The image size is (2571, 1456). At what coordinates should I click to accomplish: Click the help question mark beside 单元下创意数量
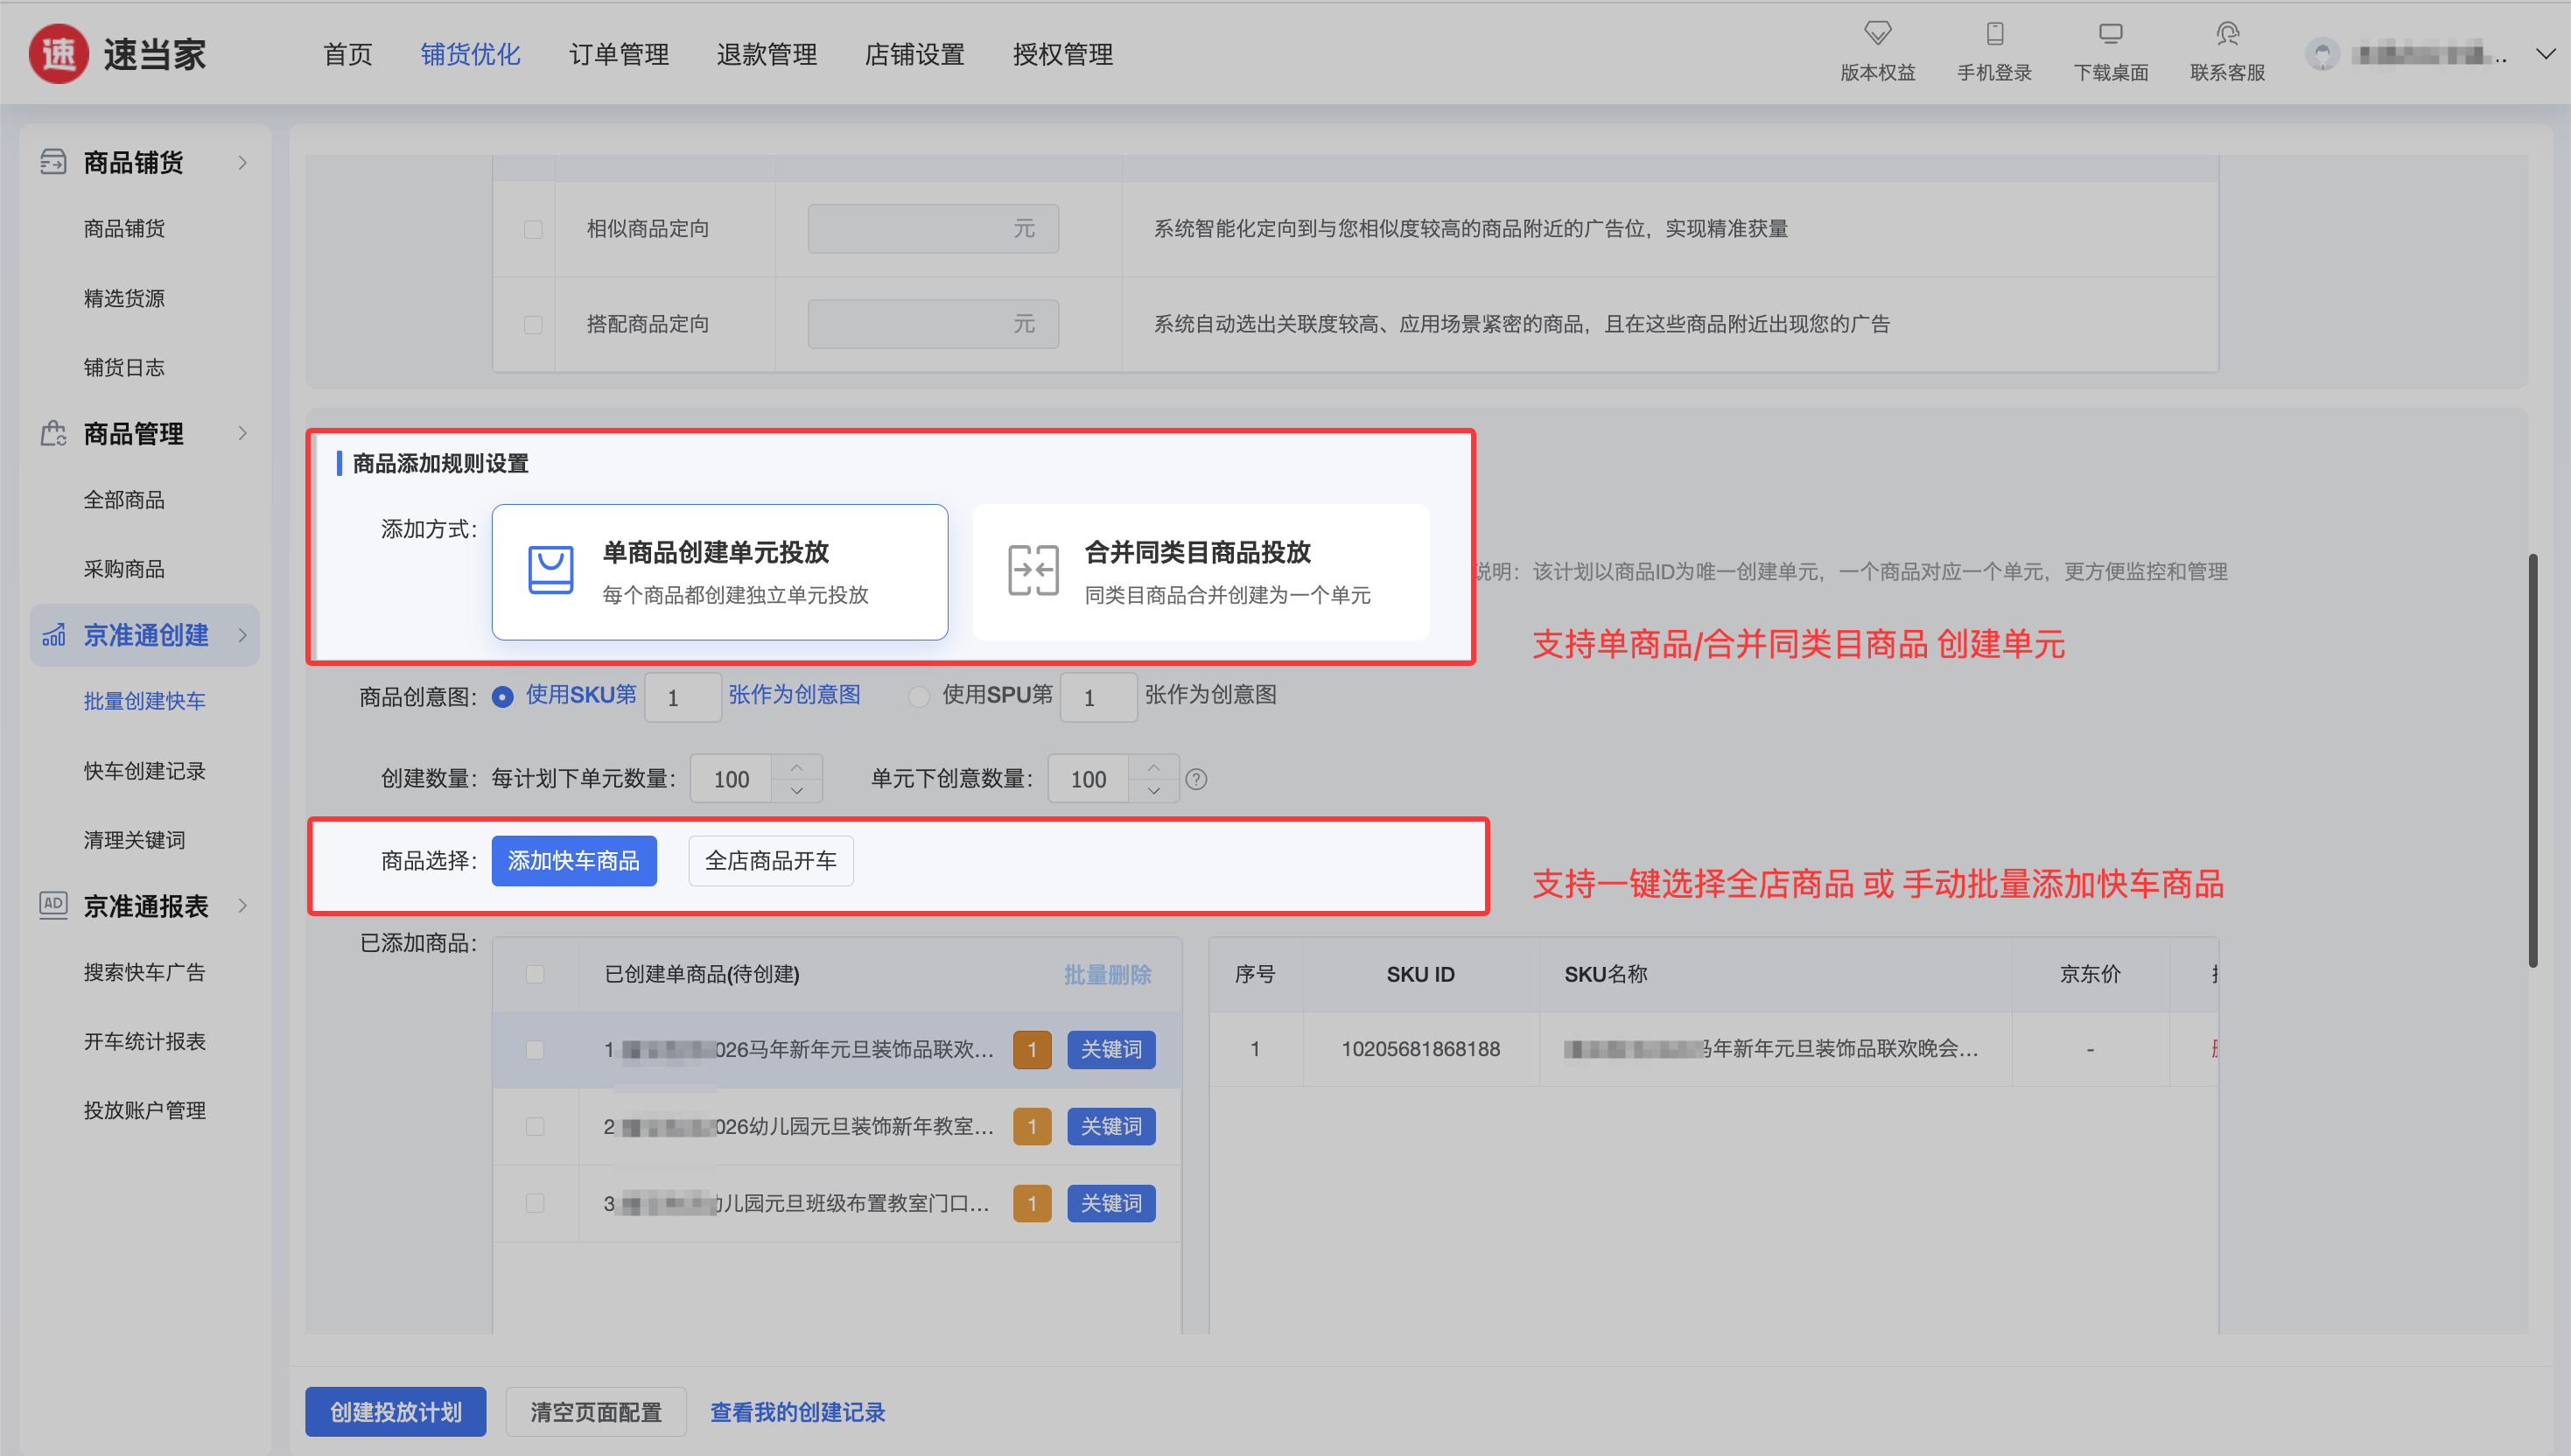tap(1196, 779)
